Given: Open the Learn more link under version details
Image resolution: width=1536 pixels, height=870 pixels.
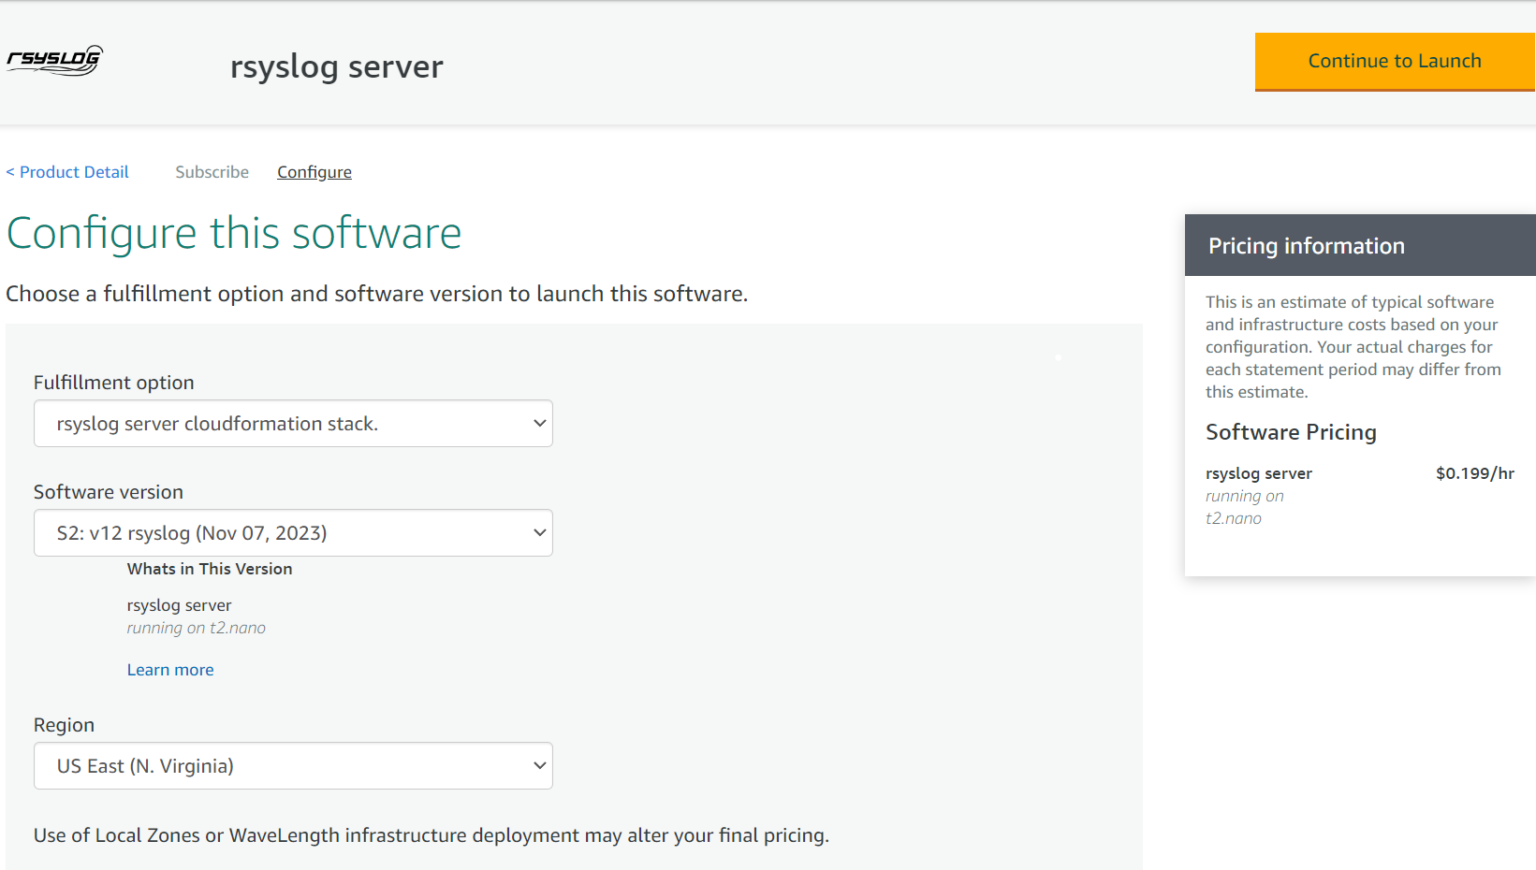Looking at the screenshot, I should coord(170,669).
